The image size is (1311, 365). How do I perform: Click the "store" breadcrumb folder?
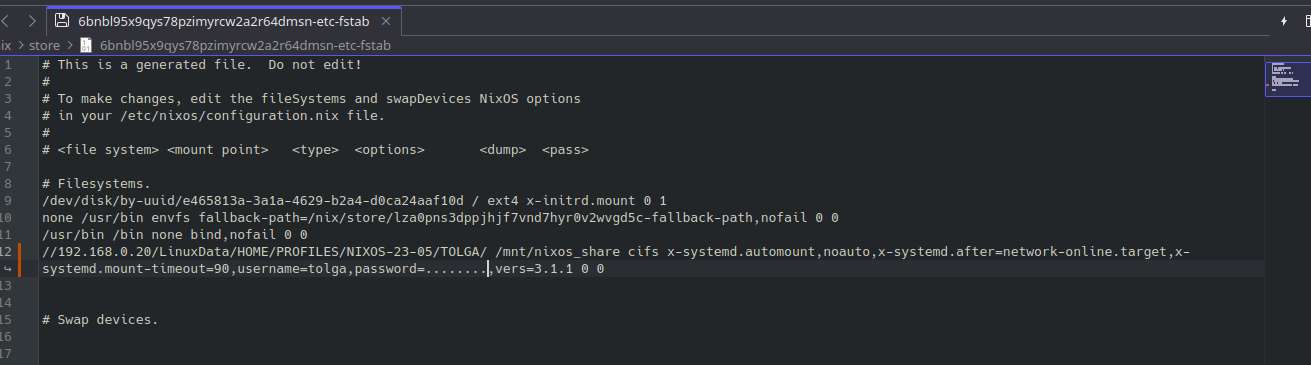(44, 45)
